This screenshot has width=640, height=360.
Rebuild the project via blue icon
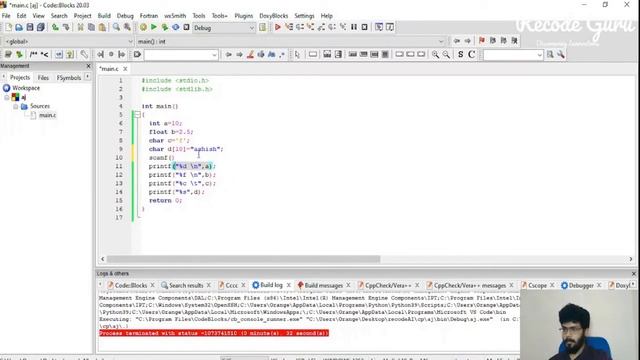176,27
